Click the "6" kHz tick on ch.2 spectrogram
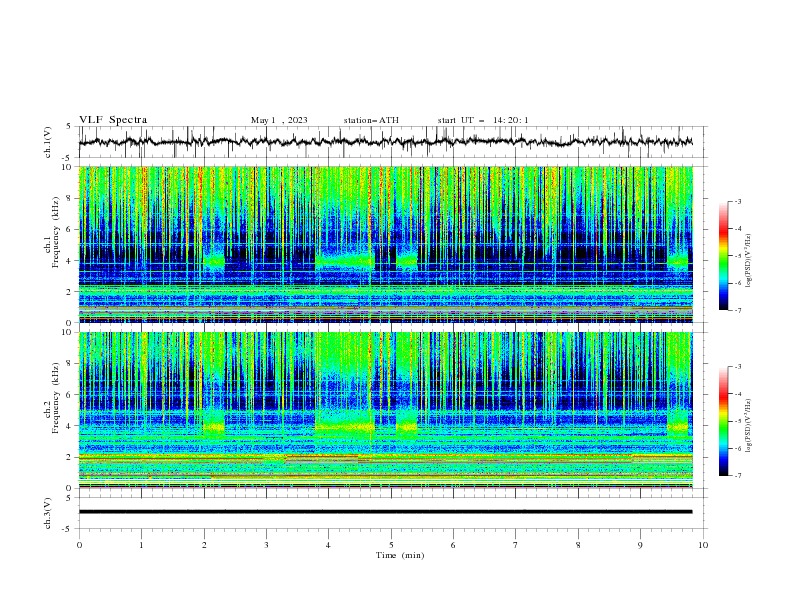This screenshot has height=612, width=792. (x=70, y=395)
